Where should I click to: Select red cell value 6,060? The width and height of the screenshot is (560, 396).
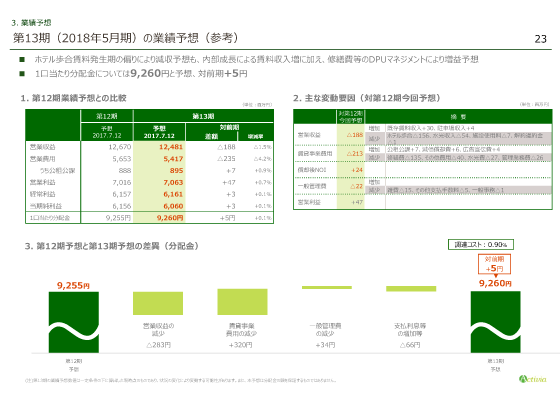coord(173,206)
